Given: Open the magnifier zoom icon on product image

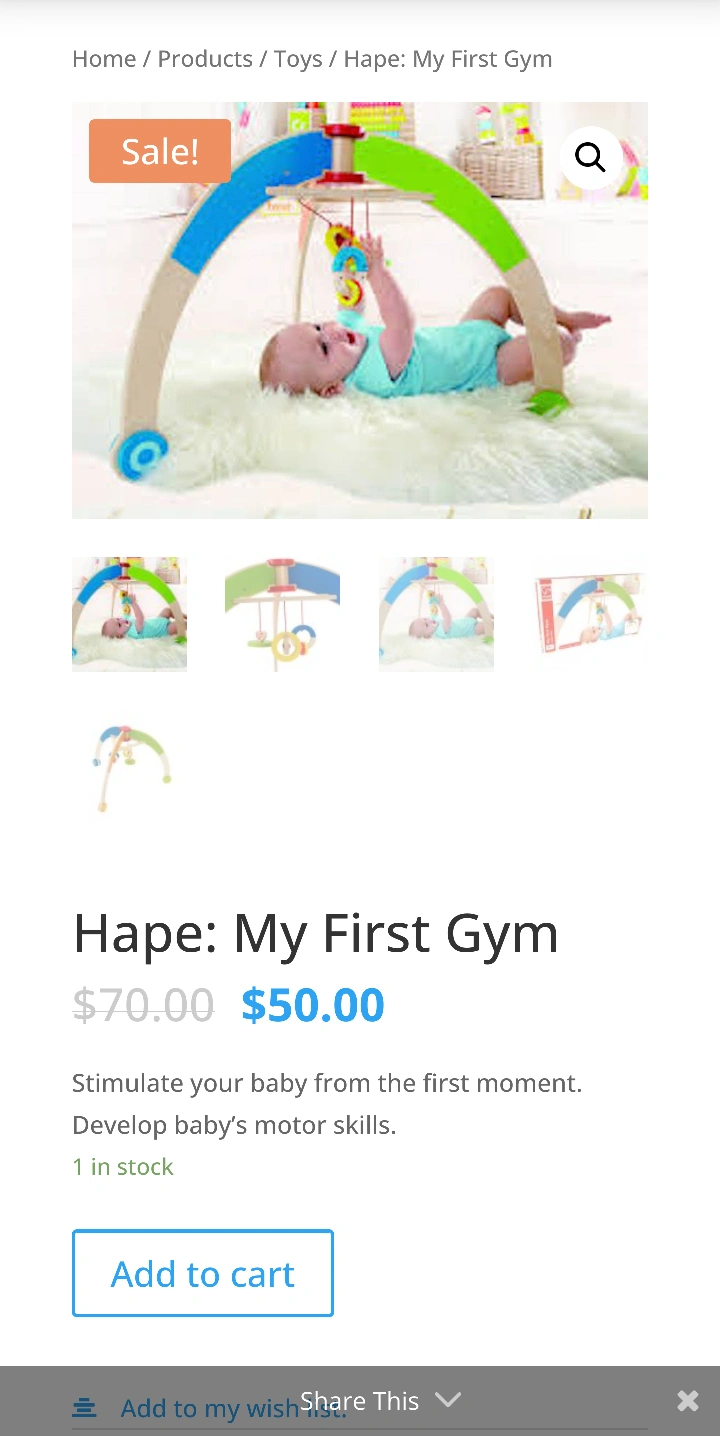Looking at the screenshot, I should tap(590, 157).
